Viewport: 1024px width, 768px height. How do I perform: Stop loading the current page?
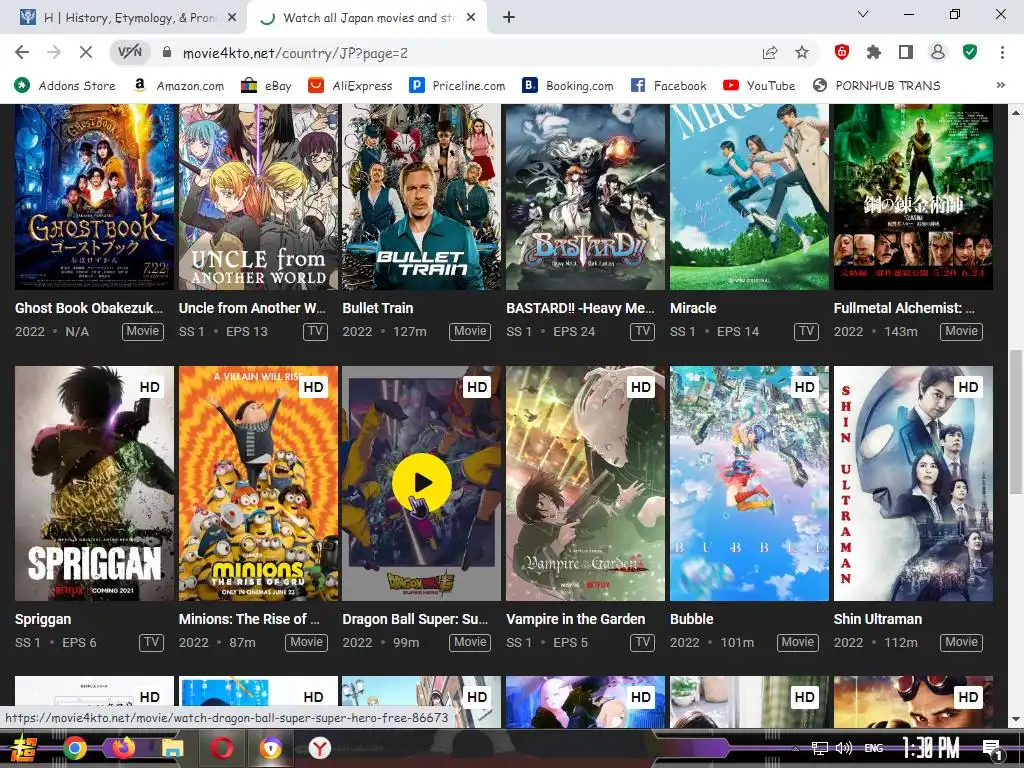tap(86, 52)
